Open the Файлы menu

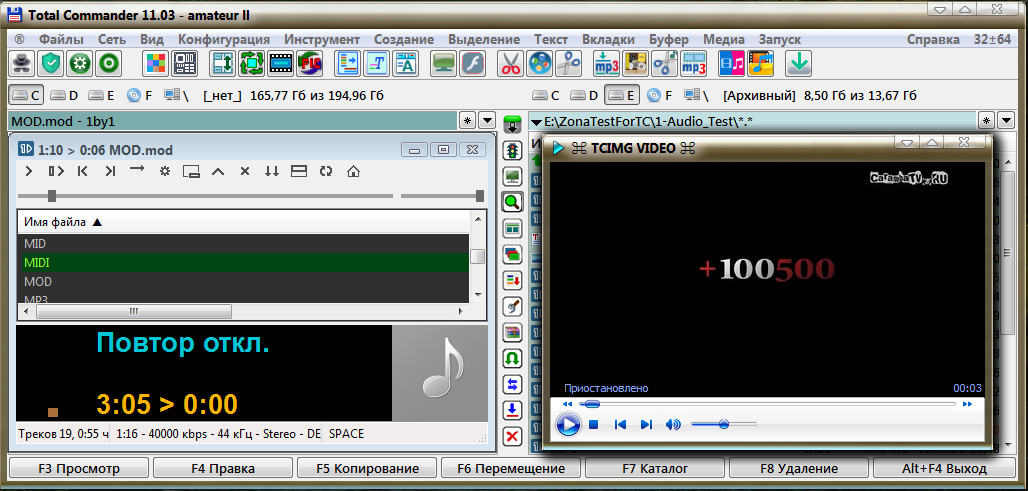pos(61,39)
